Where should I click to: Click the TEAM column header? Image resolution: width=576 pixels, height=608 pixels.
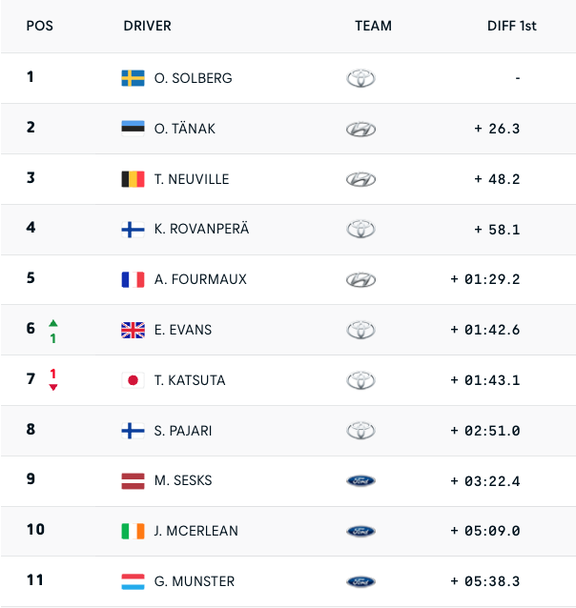[373, 26]
